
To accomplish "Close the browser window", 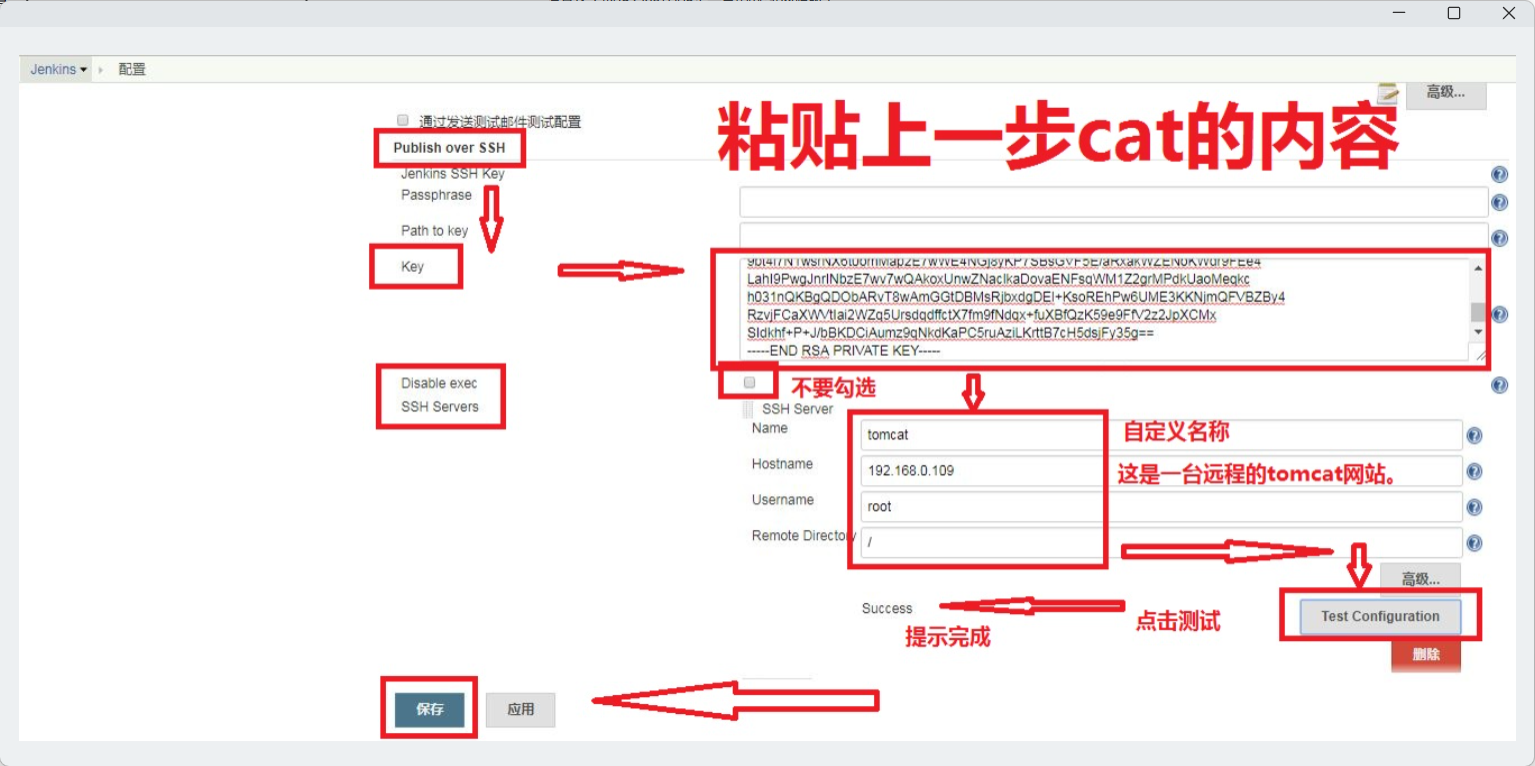I will pyautogui.click(x=1509, y=13).
